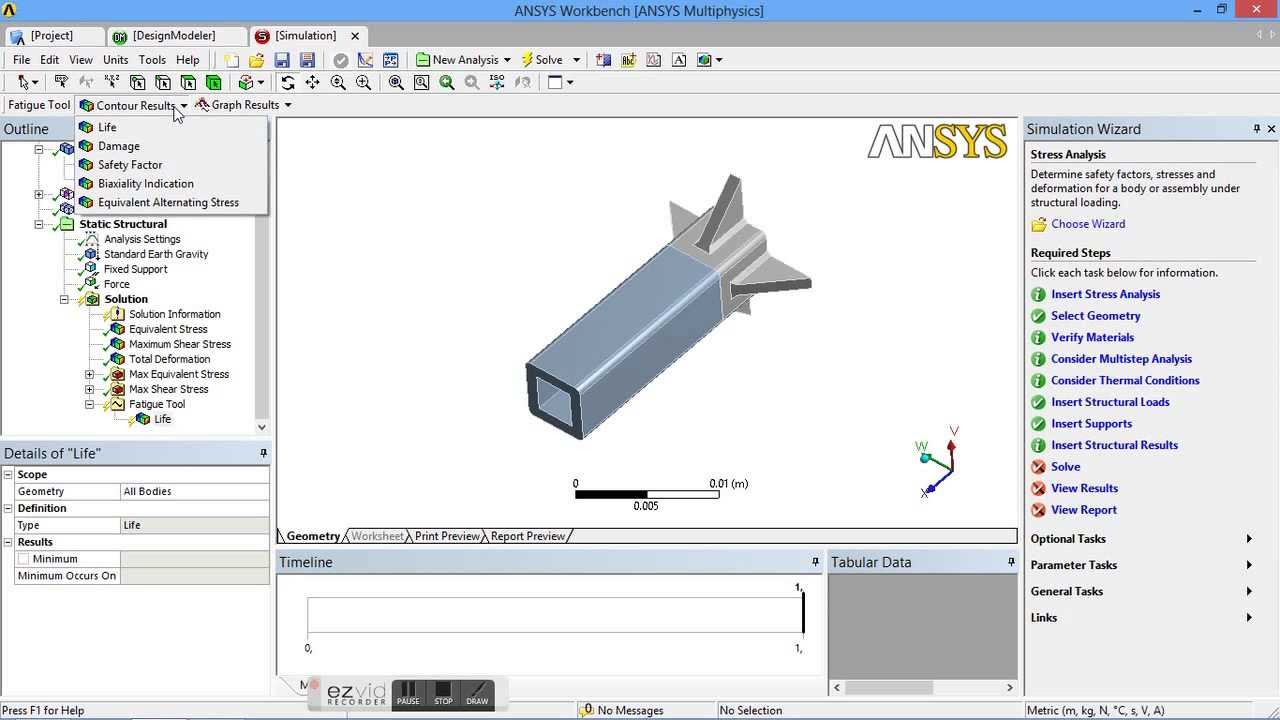The width and height of the screenshot is (1280, 720).
Task: Collapse the Results section in Details
Action: click(8, 542)
